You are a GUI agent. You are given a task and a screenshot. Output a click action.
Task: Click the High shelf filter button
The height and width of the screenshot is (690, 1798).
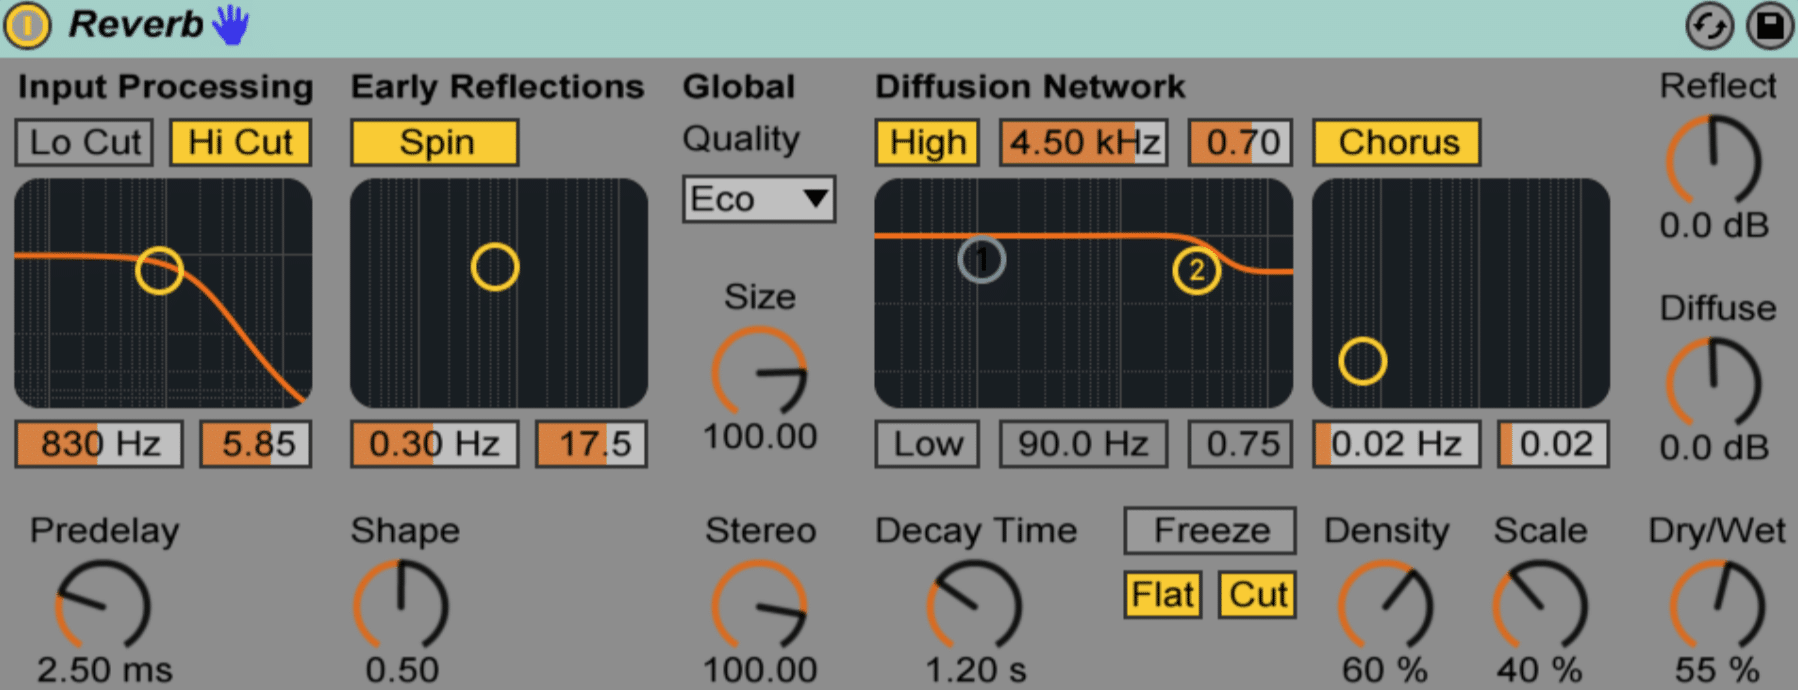tap(927, 142)
